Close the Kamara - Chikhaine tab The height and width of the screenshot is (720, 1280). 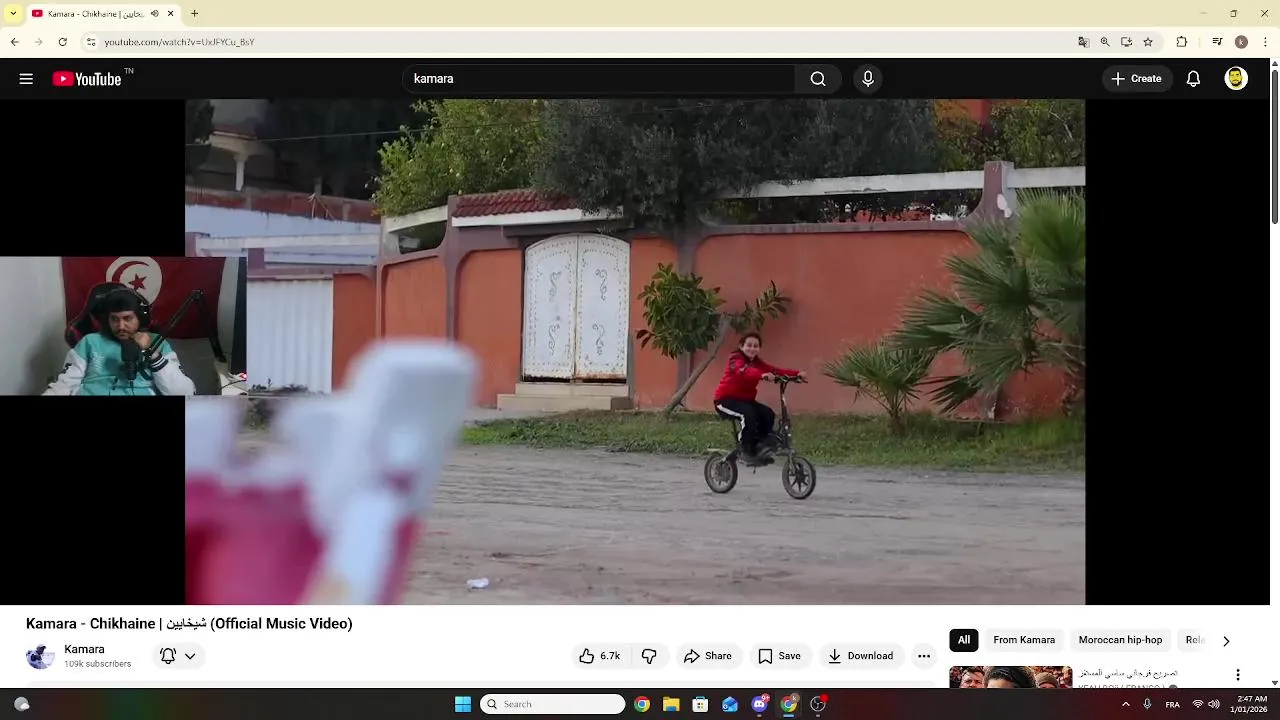point(171,14)
